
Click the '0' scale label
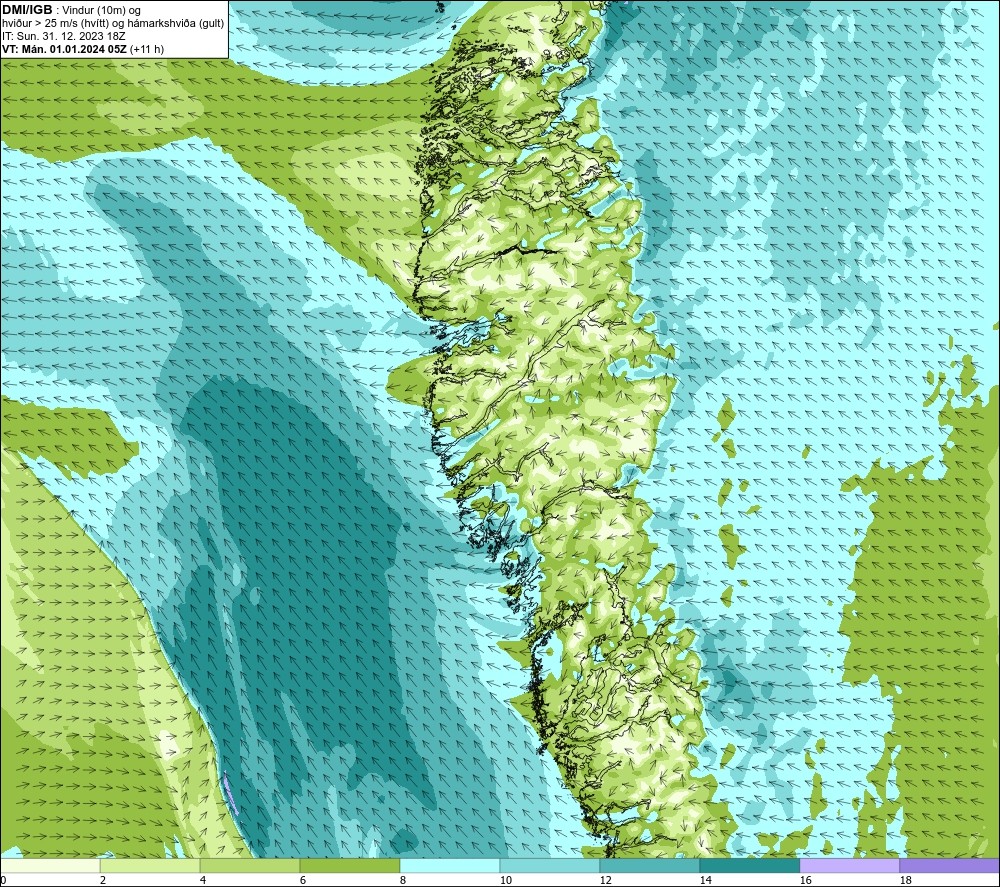coord(3,881)
